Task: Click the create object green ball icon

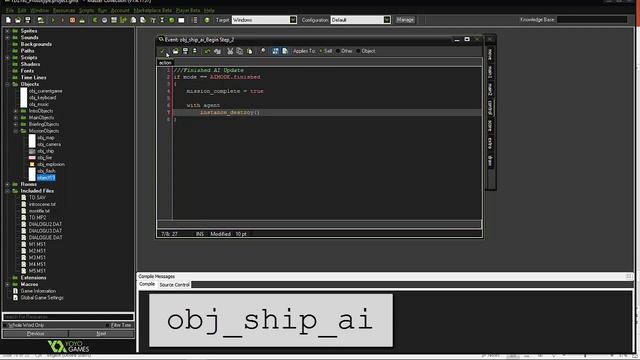Action: pos(172,20)
